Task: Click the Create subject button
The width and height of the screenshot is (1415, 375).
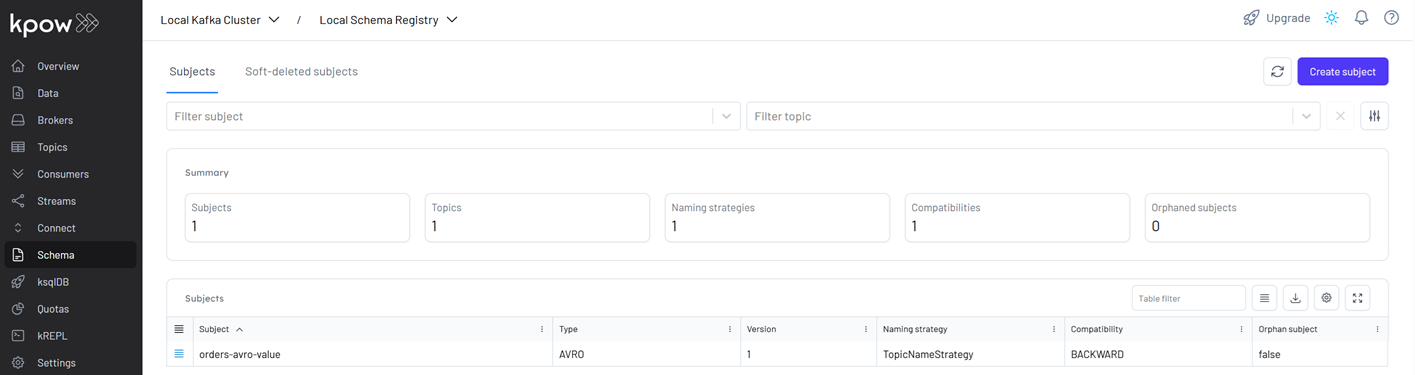Action: tap(1343, 71)
